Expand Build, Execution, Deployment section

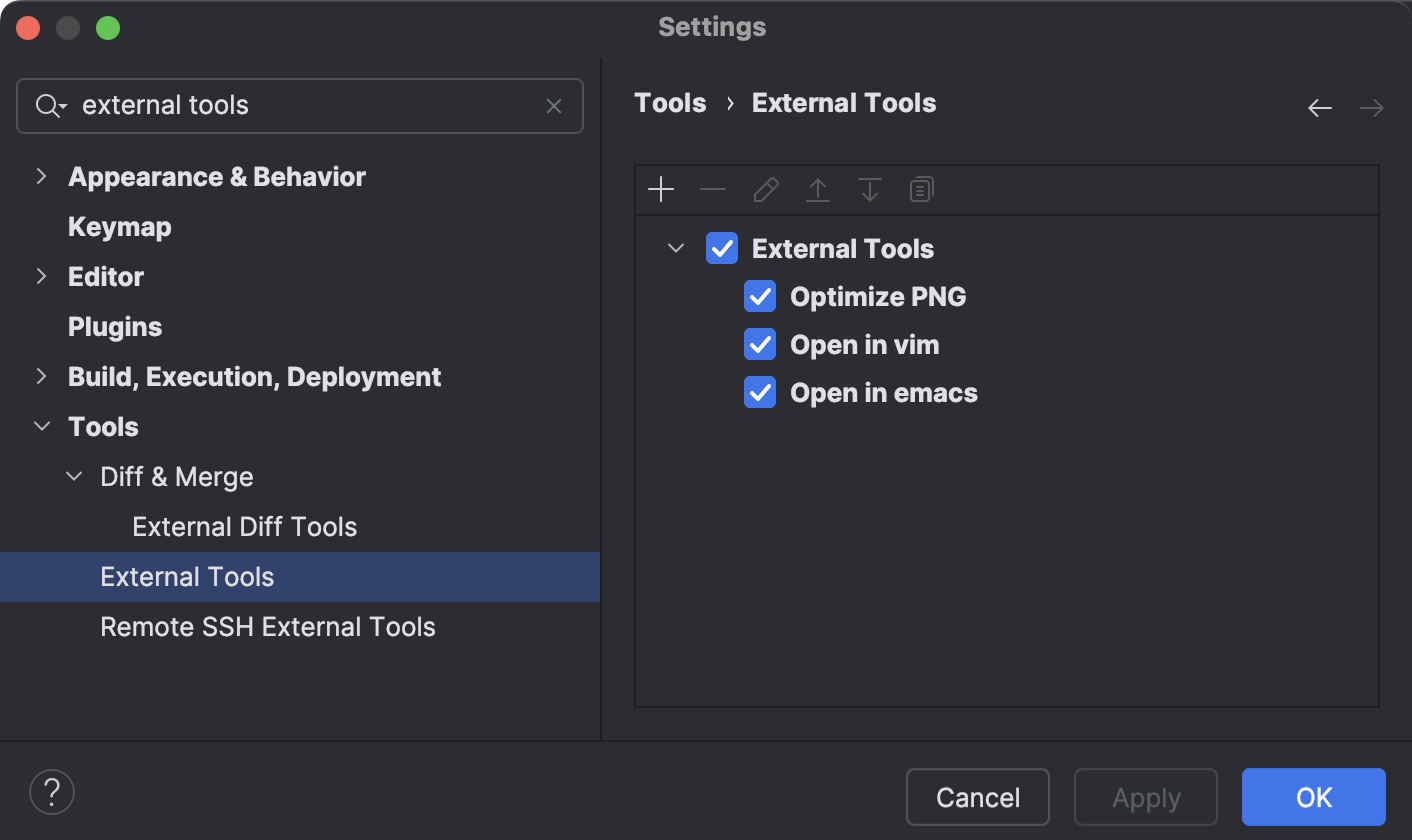tap(41, 377)
